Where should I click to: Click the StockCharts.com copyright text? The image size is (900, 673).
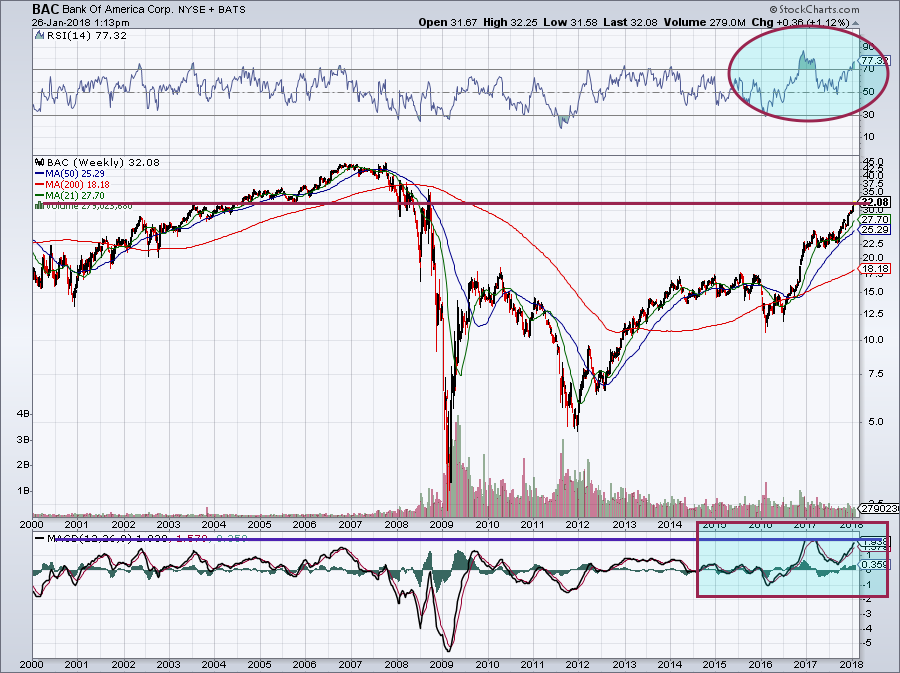click(814, 9)
